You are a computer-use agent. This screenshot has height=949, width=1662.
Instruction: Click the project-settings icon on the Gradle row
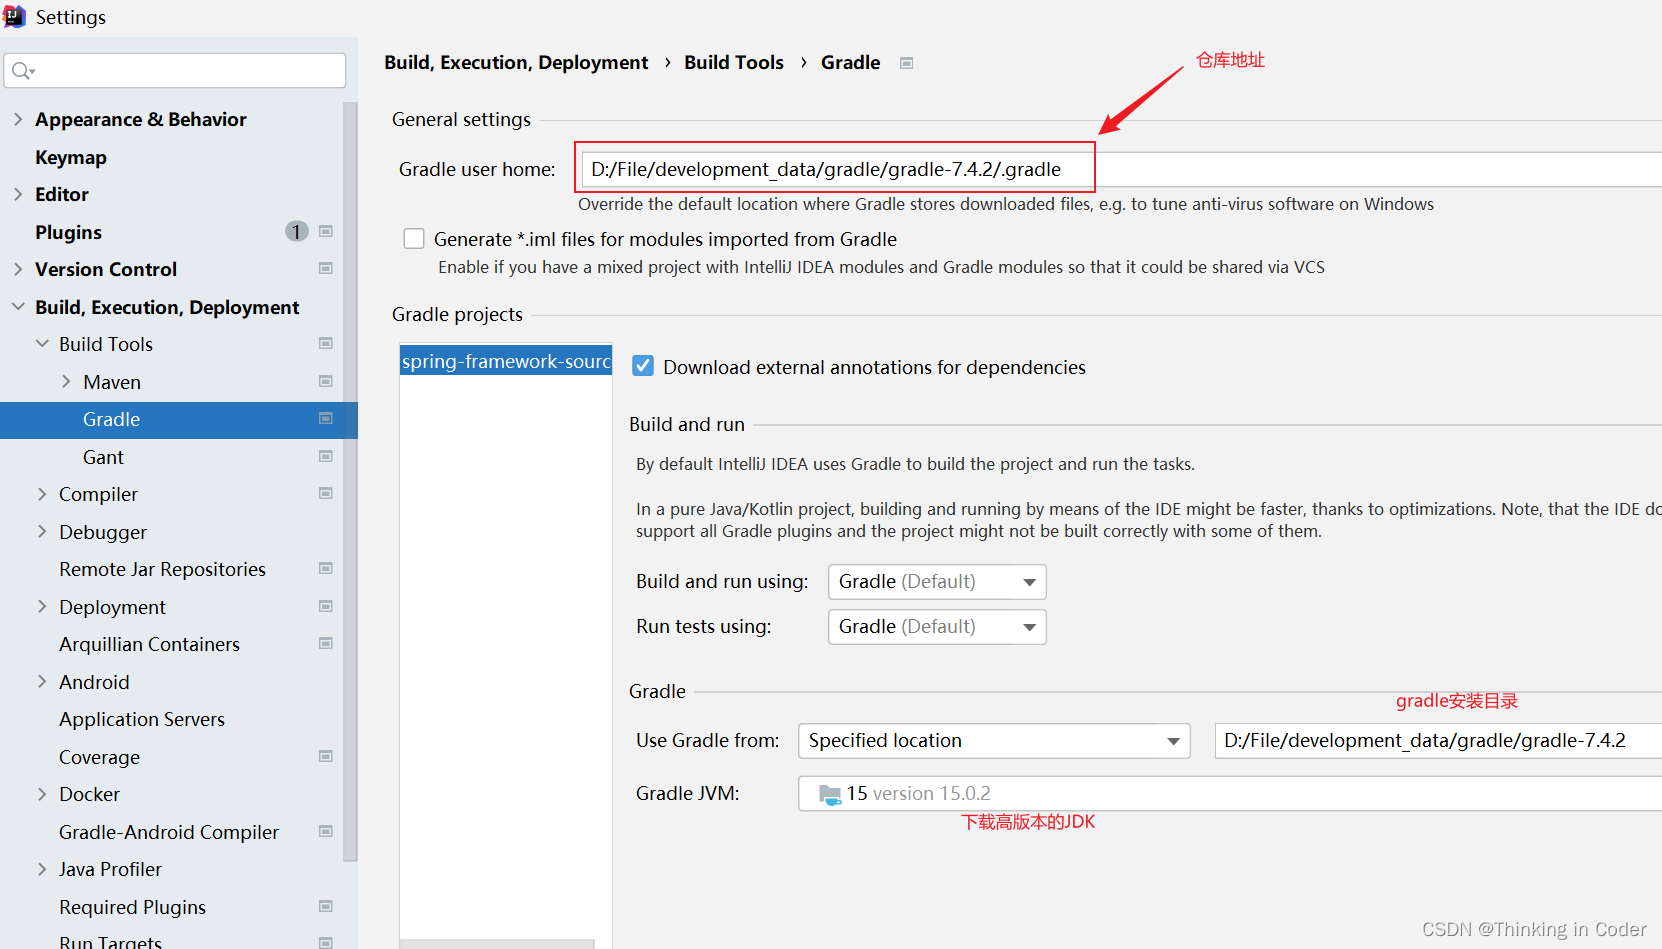pos(325,418)
